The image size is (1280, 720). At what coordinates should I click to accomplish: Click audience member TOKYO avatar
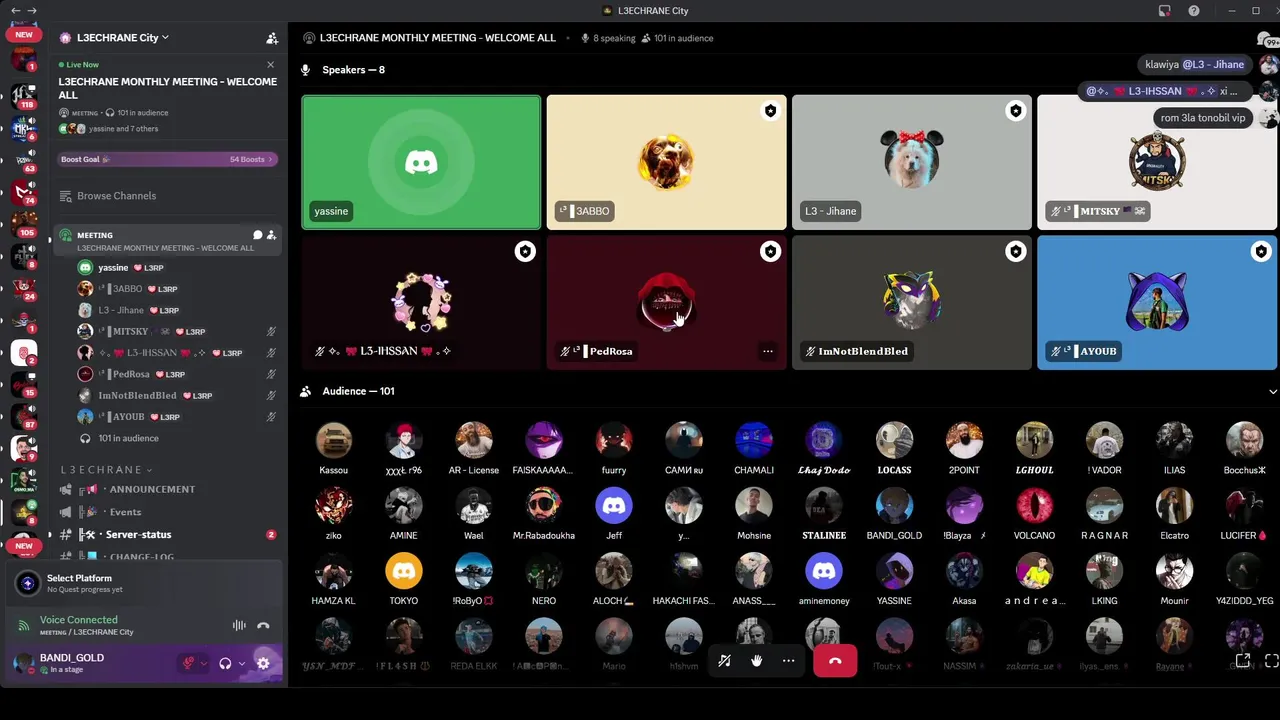(x=404, y=571)
